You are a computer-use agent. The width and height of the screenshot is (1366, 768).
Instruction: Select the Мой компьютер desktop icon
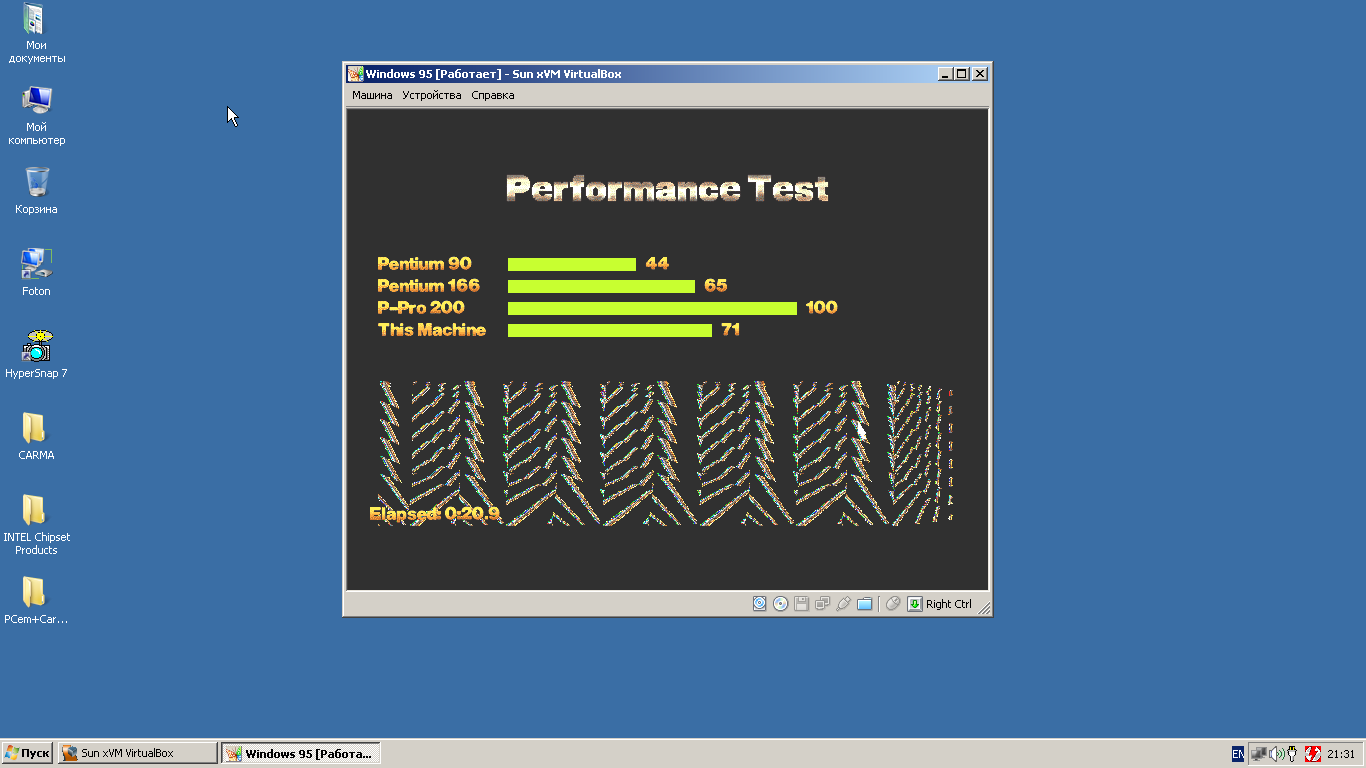coord(36,116)
